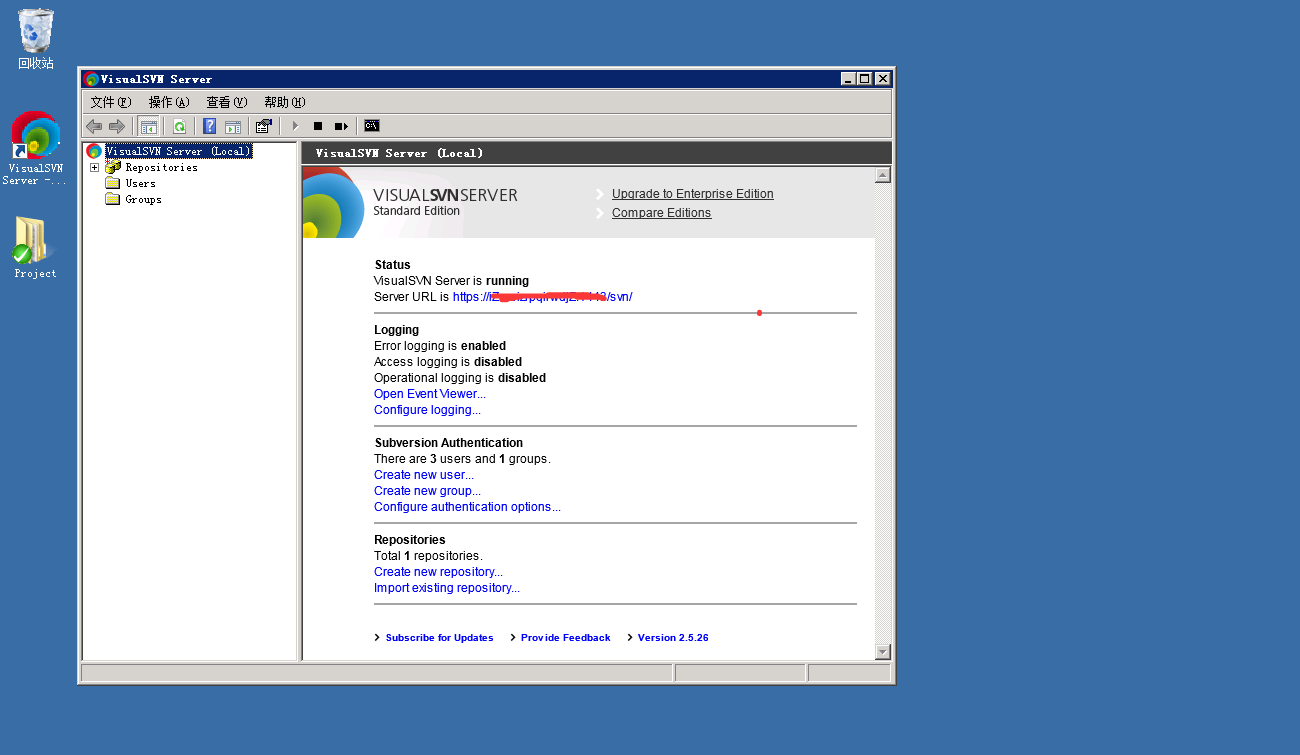1300x755 pixels.
Task: Click the vertical scrollbar track
Action: (x=882, y=413)
